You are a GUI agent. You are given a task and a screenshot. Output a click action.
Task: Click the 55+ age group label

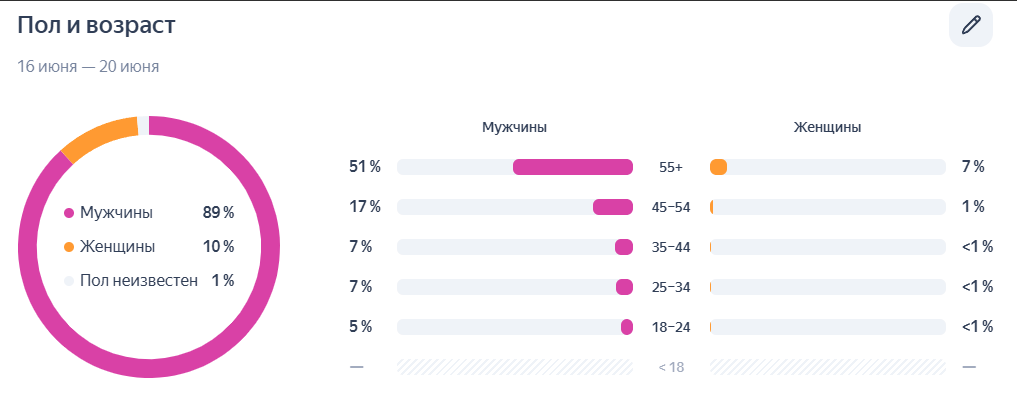click(671, 167)
